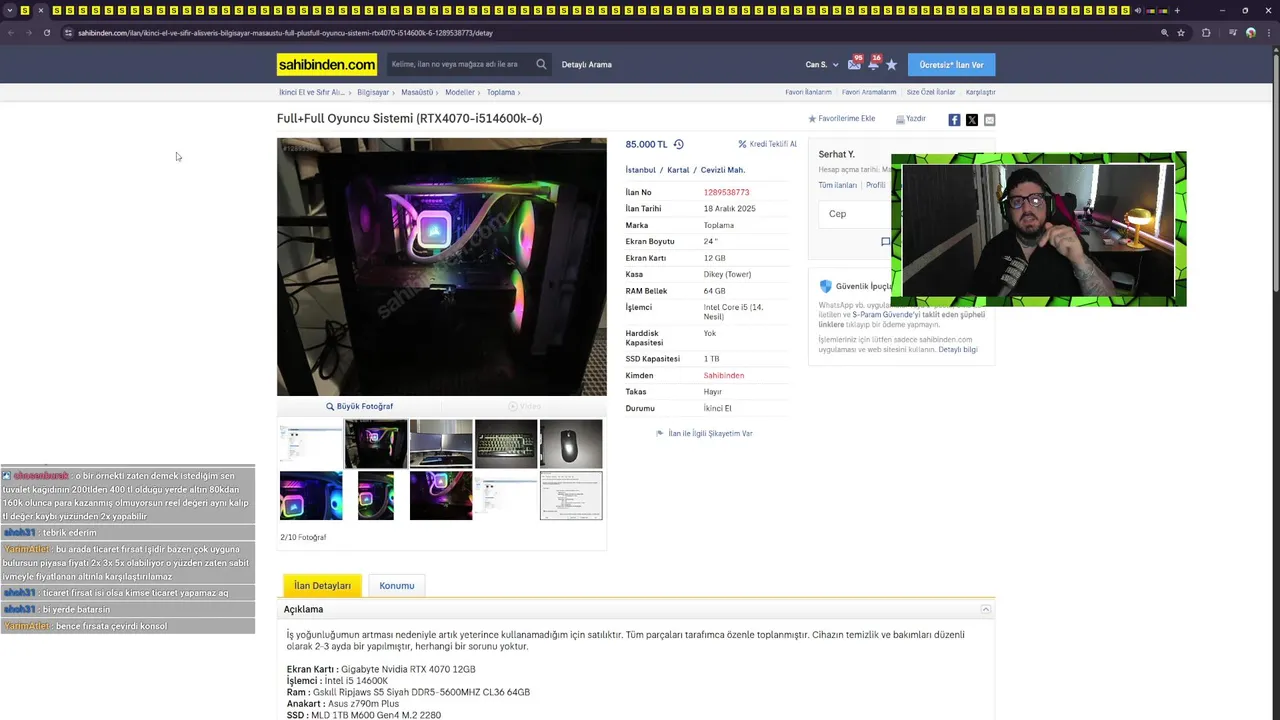The image size is (1280, 720).
Task: View site information icon in address bar
Action: [x=68, y=33]
